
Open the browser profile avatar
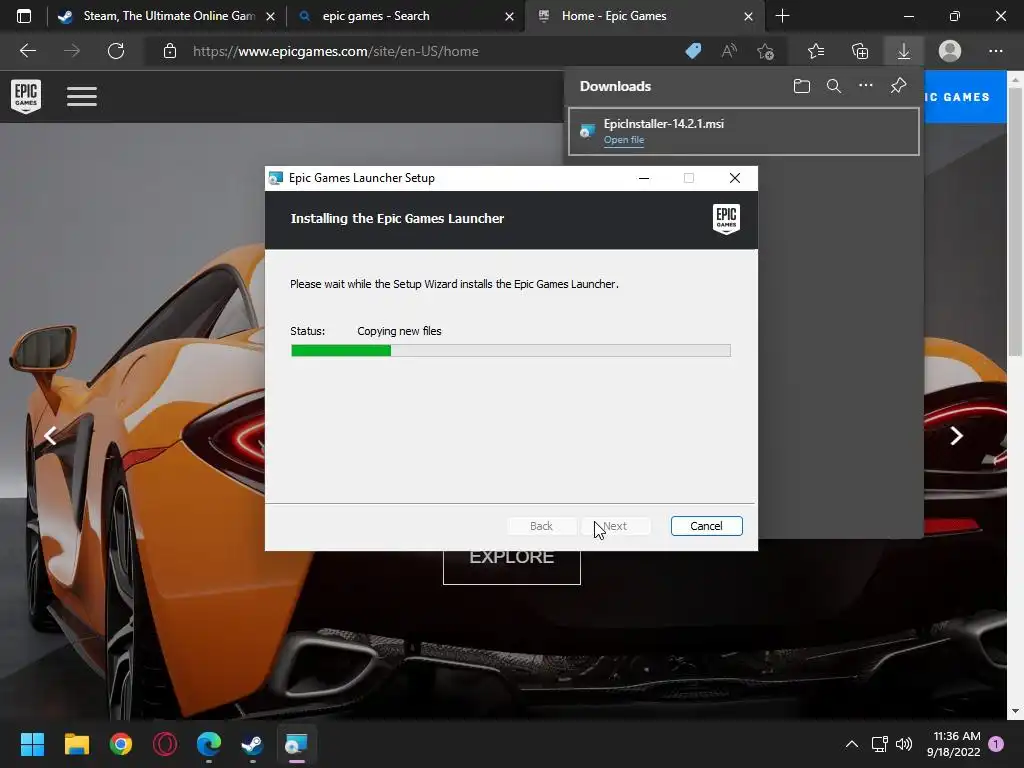coord(950,51)
